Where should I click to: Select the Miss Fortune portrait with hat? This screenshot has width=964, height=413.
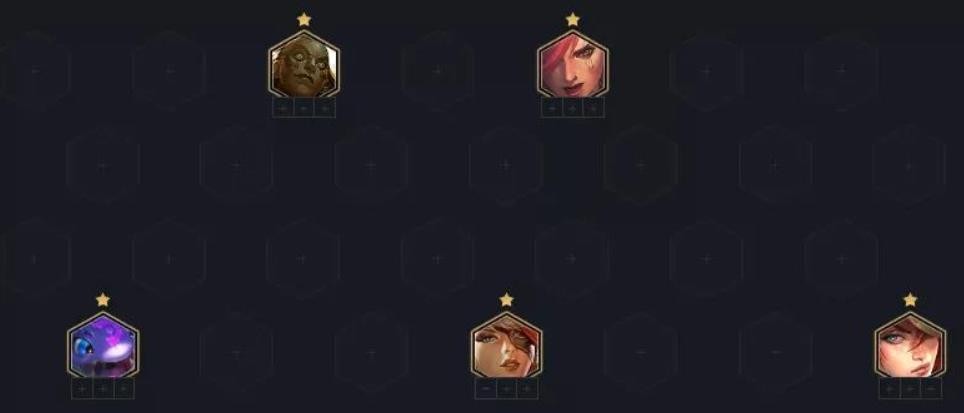pyautogui.click(x=506, y=345)
